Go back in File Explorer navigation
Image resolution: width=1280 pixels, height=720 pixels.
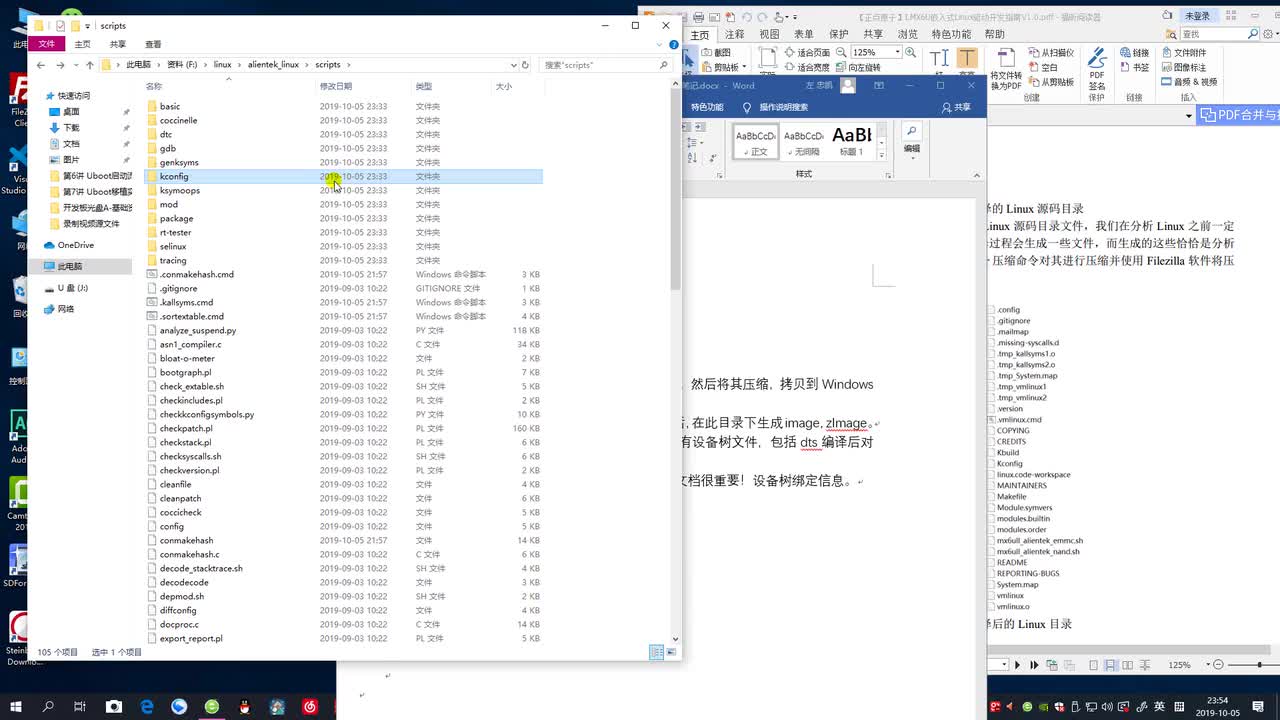pyautogui.click(x=40, y=65)
